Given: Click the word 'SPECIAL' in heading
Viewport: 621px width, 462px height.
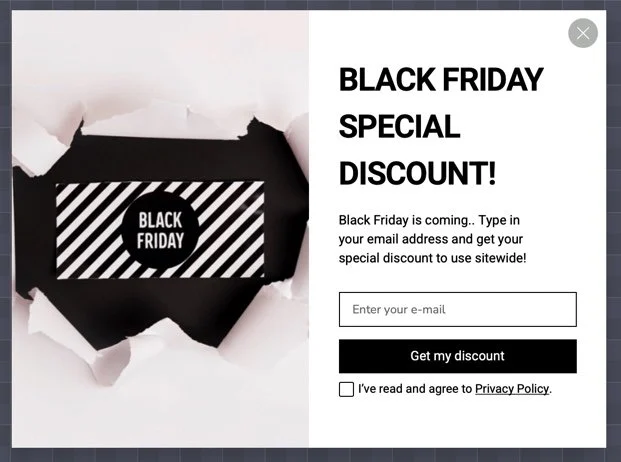Looking at the screenshot, I should [399, 127].
